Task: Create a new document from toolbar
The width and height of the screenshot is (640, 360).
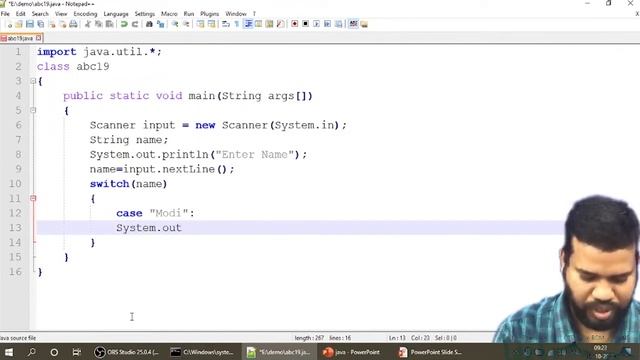Action: click(x=9, y=24)
